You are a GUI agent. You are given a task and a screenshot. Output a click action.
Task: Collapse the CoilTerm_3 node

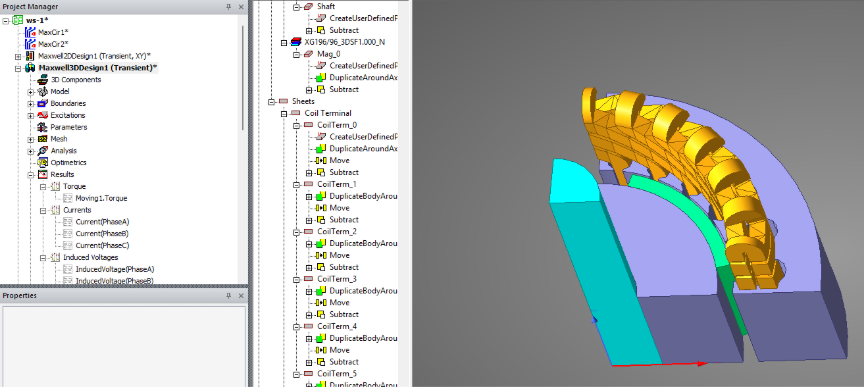(x=297, y=280)
